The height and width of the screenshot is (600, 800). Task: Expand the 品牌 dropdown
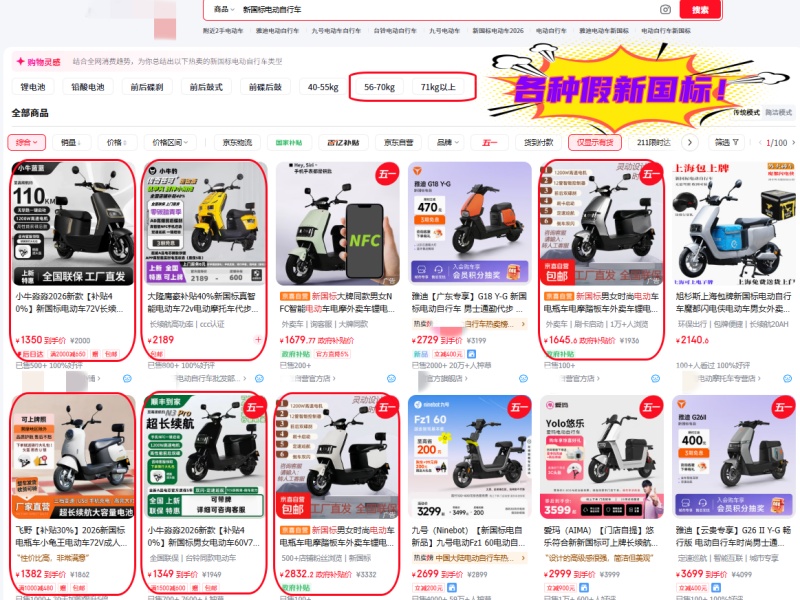[x=447, y=142]
